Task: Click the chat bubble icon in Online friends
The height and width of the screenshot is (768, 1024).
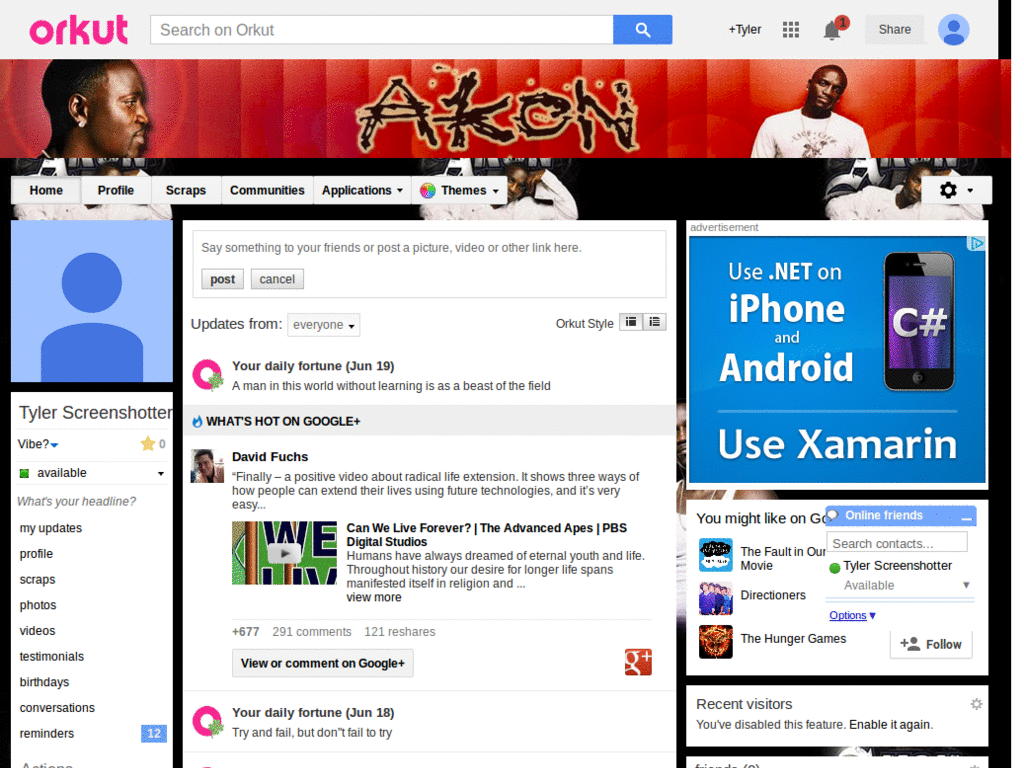Action: pyautogui.click(x=833, y=515)
